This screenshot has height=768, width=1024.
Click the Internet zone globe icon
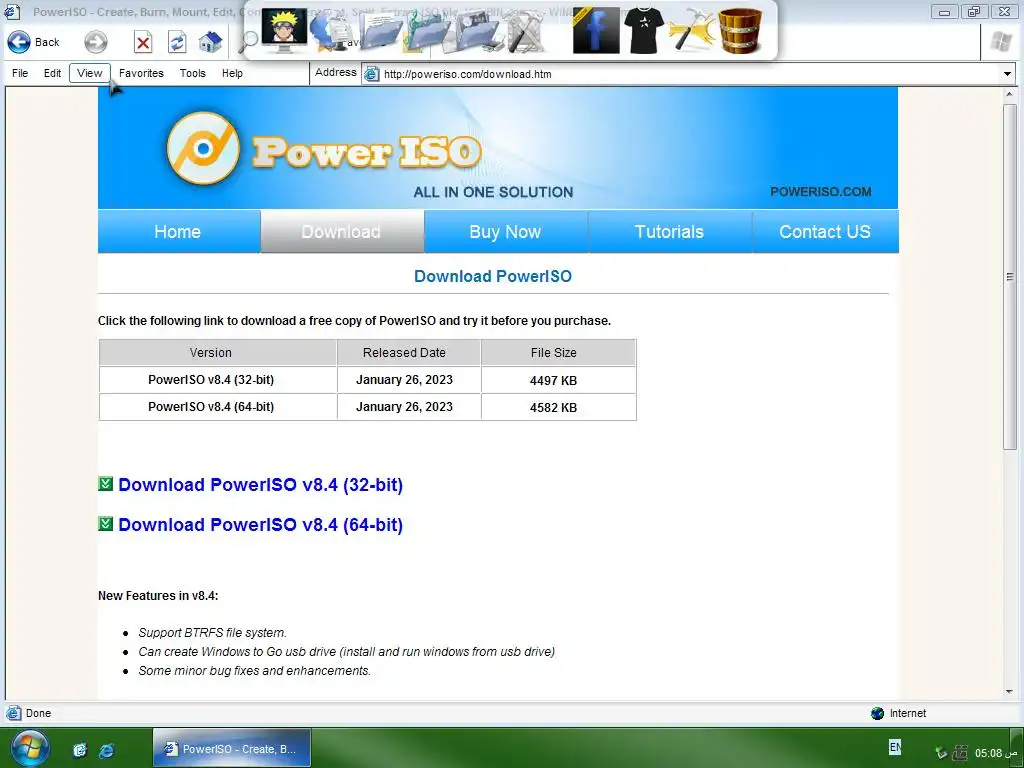pos(877,713)
